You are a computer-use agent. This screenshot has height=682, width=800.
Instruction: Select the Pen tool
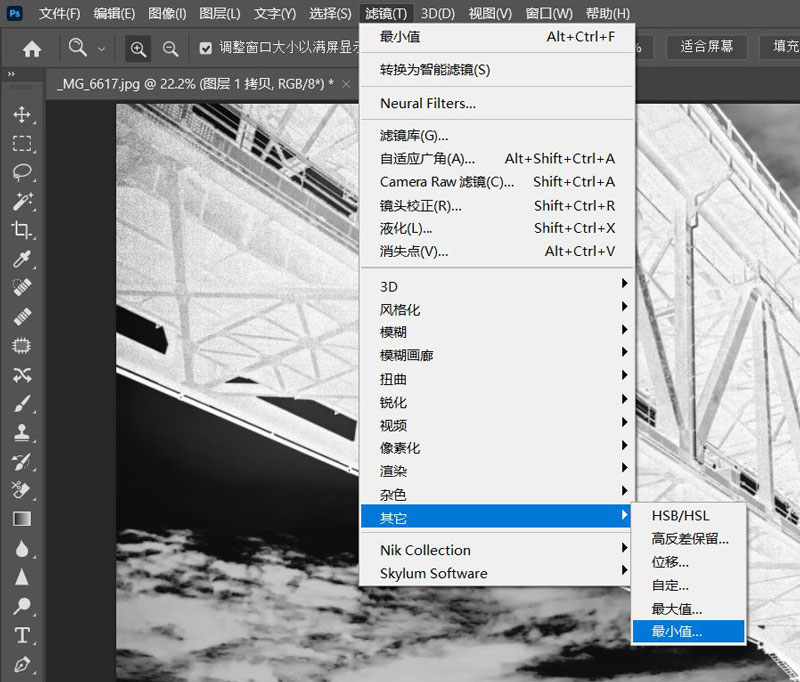pyautogui.click(x=22, y=664)
